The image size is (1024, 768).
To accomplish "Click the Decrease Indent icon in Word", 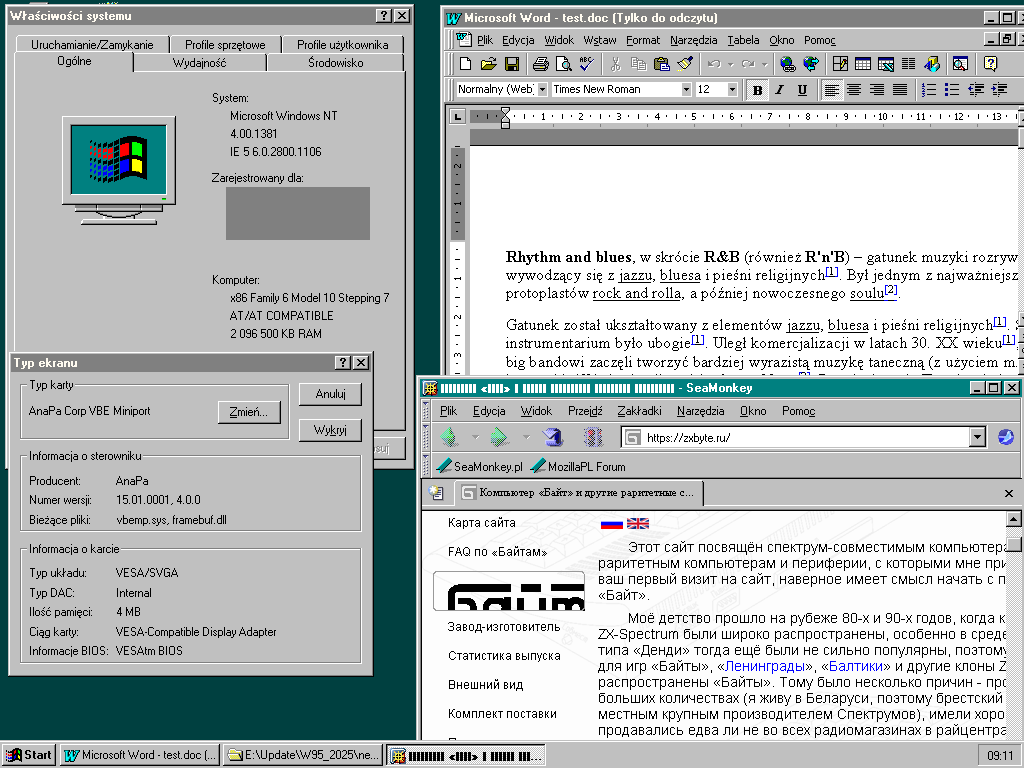I will (976, 89).
